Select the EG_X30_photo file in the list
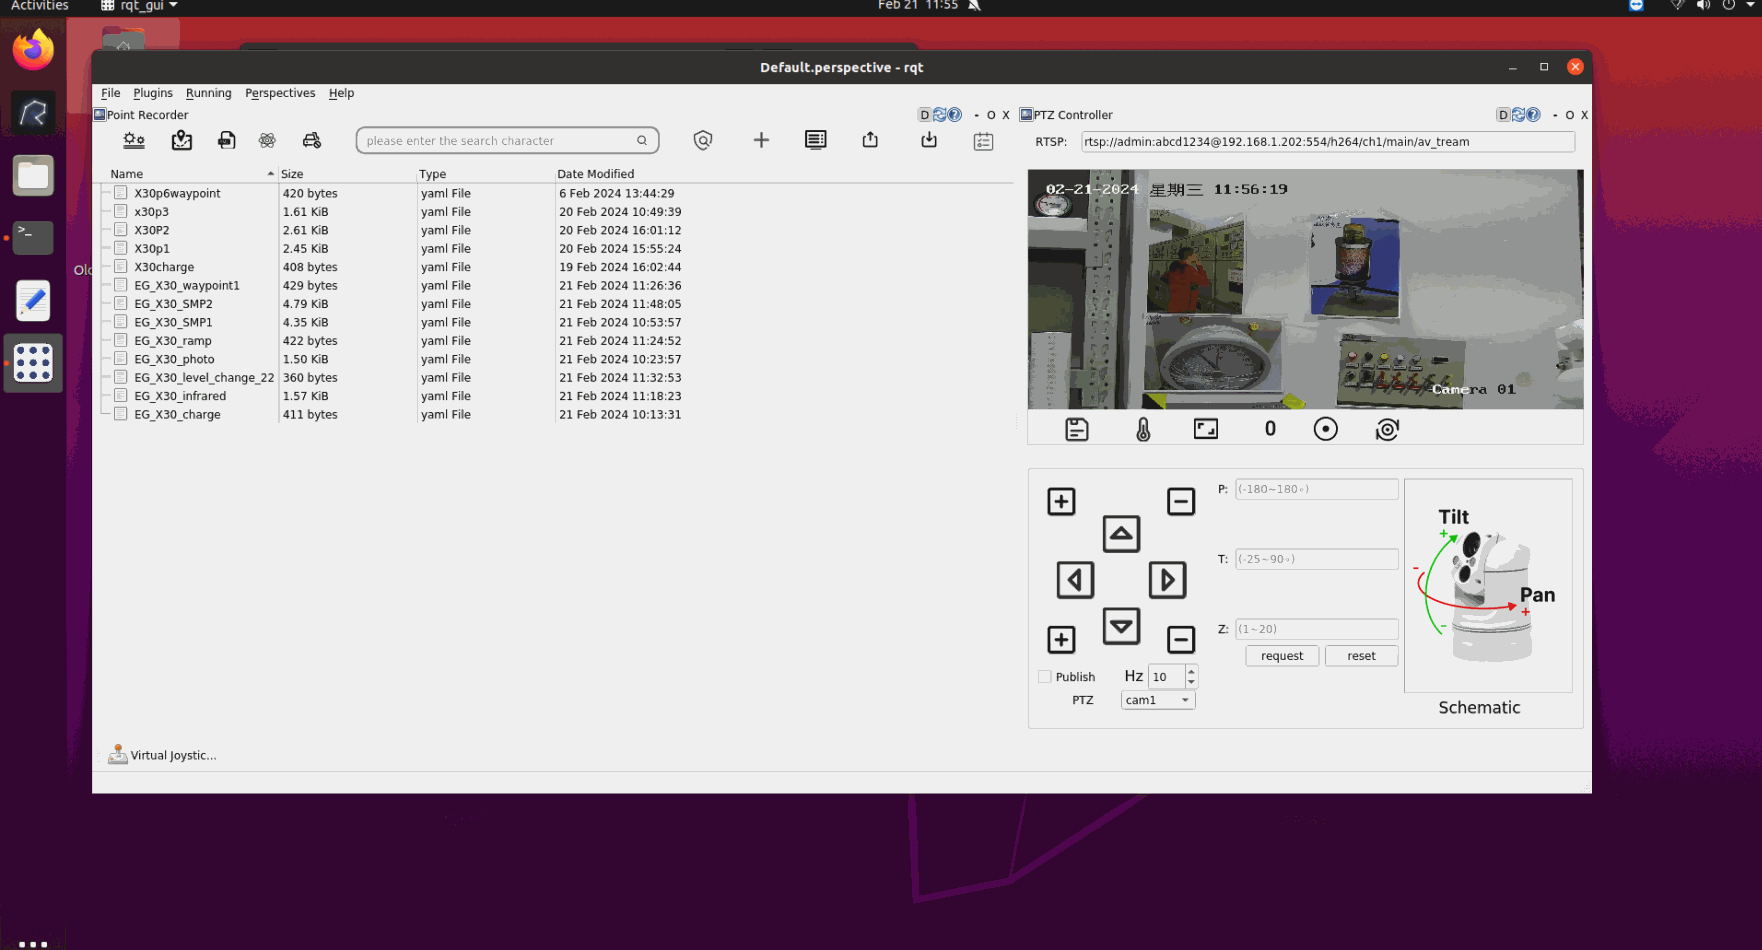This screenshot has height=950, width=1762. pyautogui.click(x=174, y=359)
